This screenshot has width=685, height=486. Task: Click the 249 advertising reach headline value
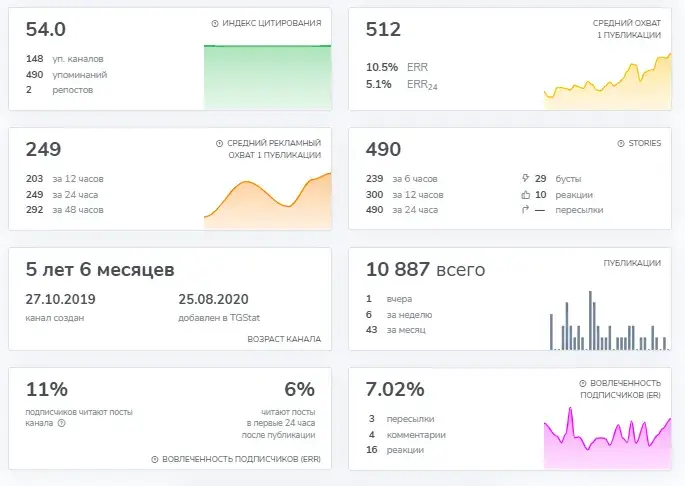[43, 149]
